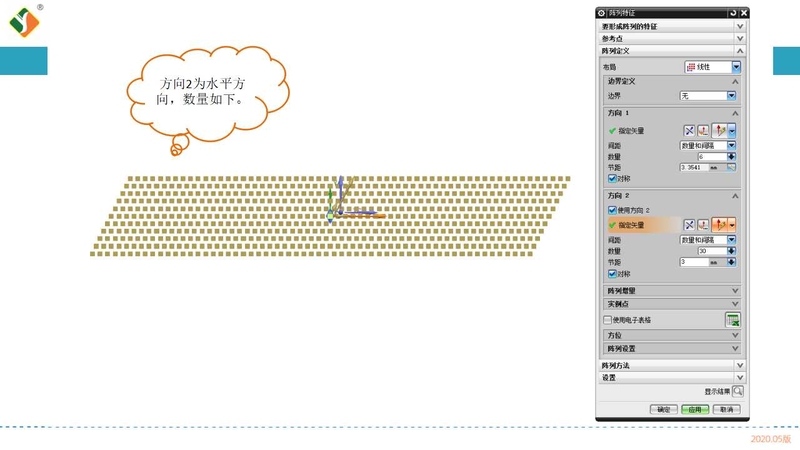Toggle the 使用方向 2 checkbox
Viewport: 800px width, 450px height.
(612, 210)
